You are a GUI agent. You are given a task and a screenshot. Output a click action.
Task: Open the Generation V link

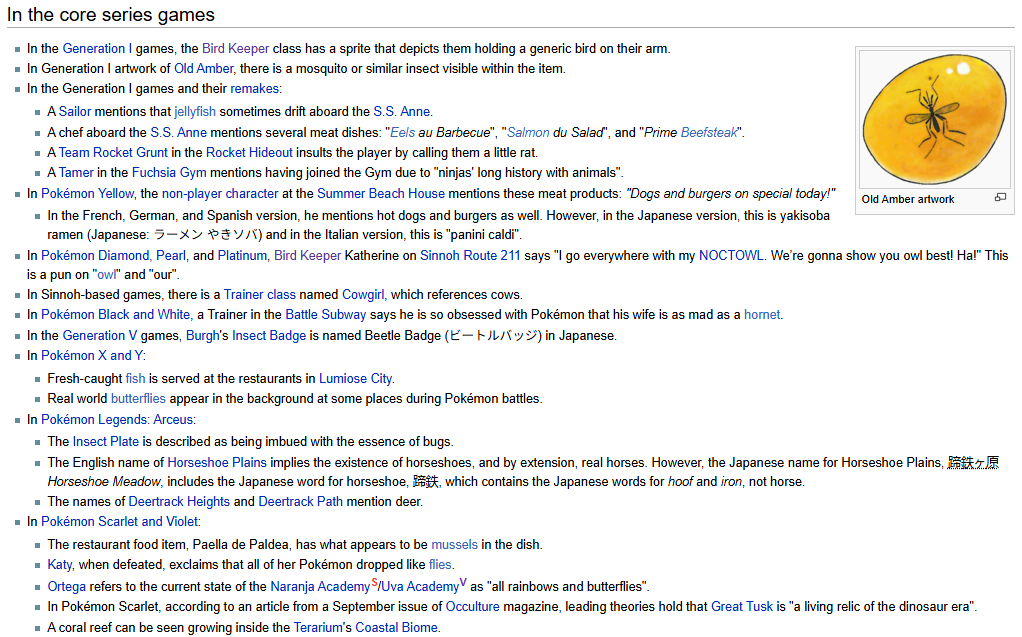tap(100, 336)
